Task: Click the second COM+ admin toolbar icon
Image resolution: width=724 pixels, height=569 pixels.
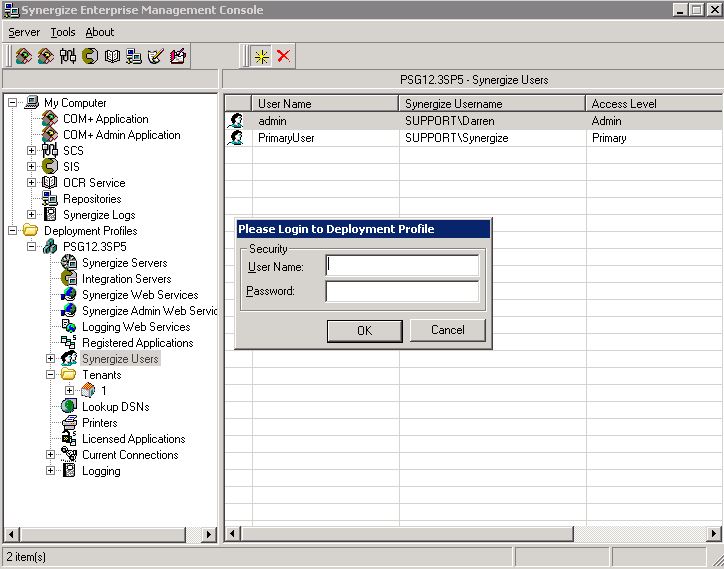Action: pyautogui.click(x=46, y=56)
